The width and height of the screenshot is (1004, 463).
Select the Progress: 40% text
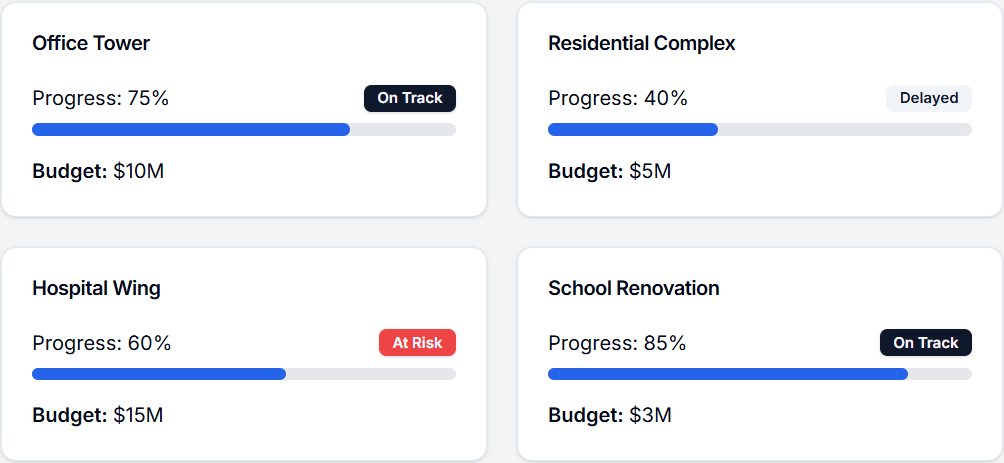pos(618,98)
